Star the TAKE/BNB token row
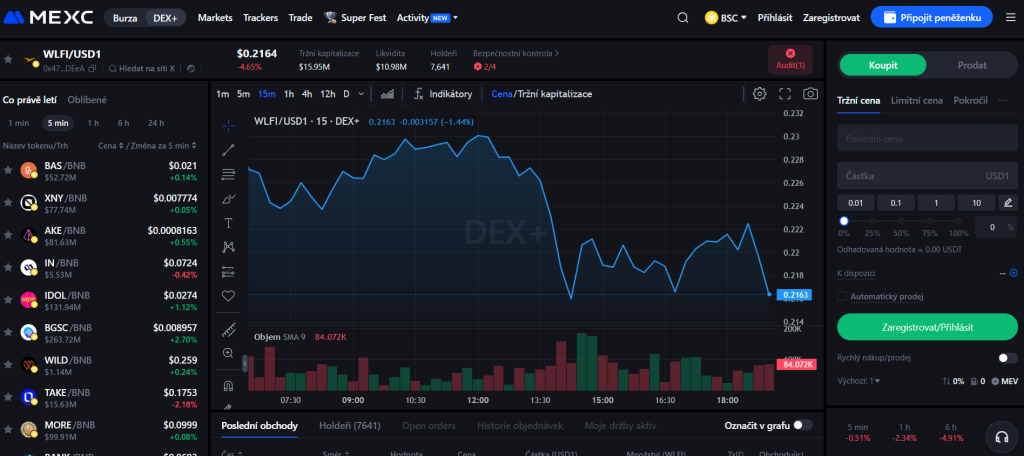The image size is (1024, 456). (8, 397)
